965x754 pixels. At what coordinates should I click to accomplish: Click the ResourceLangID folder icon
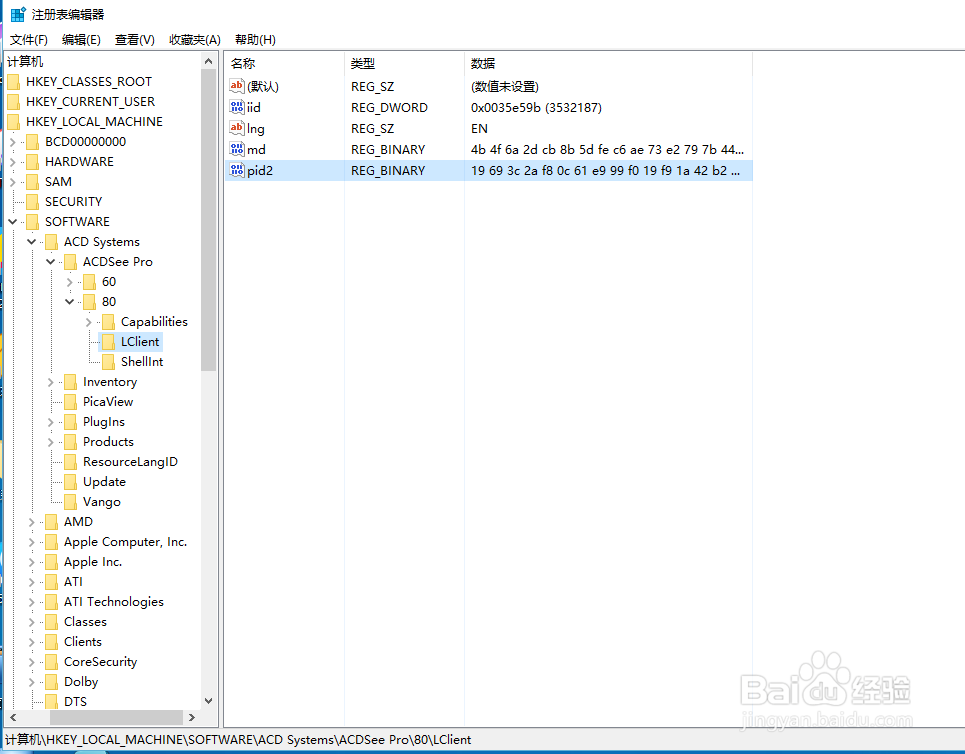click(x=71, y=462)
